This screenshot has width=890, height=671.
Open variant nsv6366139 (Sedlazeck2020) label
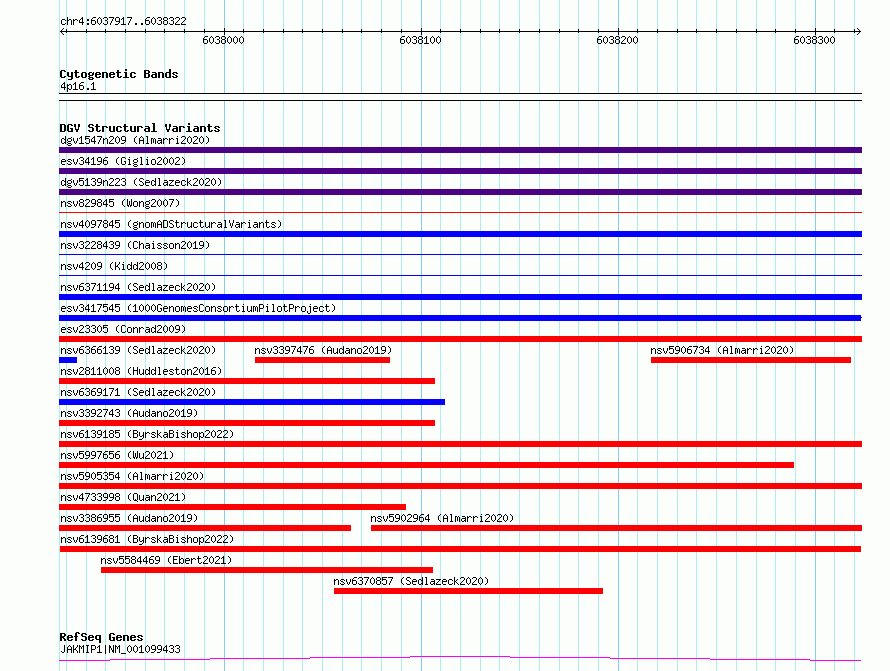(138, 350)
